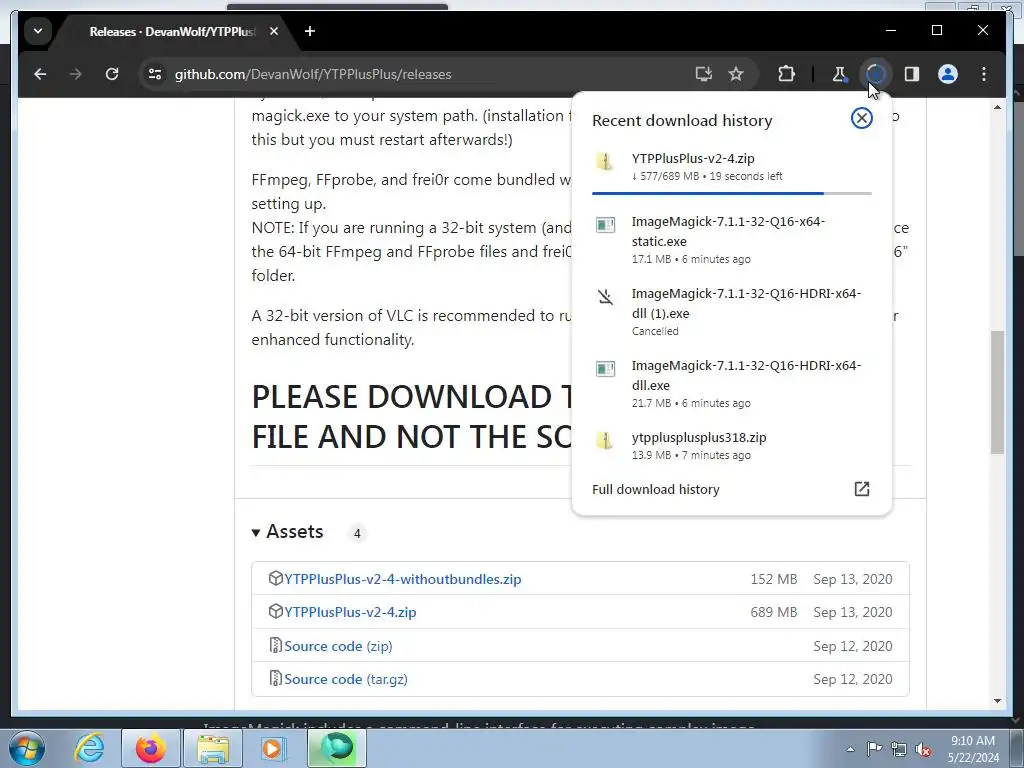Click the ytpplusplusplus318.zip folder icon
Screen dimensions: 1024x768
[605, 441]
